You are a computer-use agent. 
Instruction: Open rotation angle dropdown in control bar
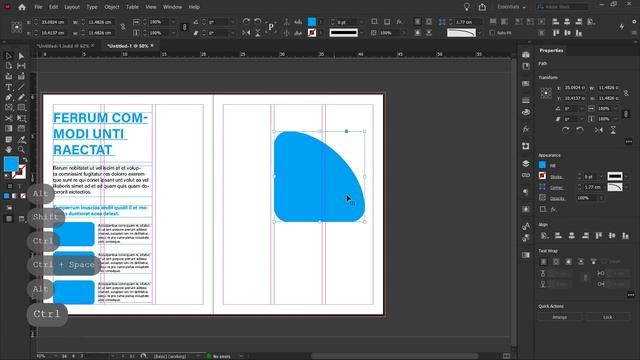pos(233,22)
